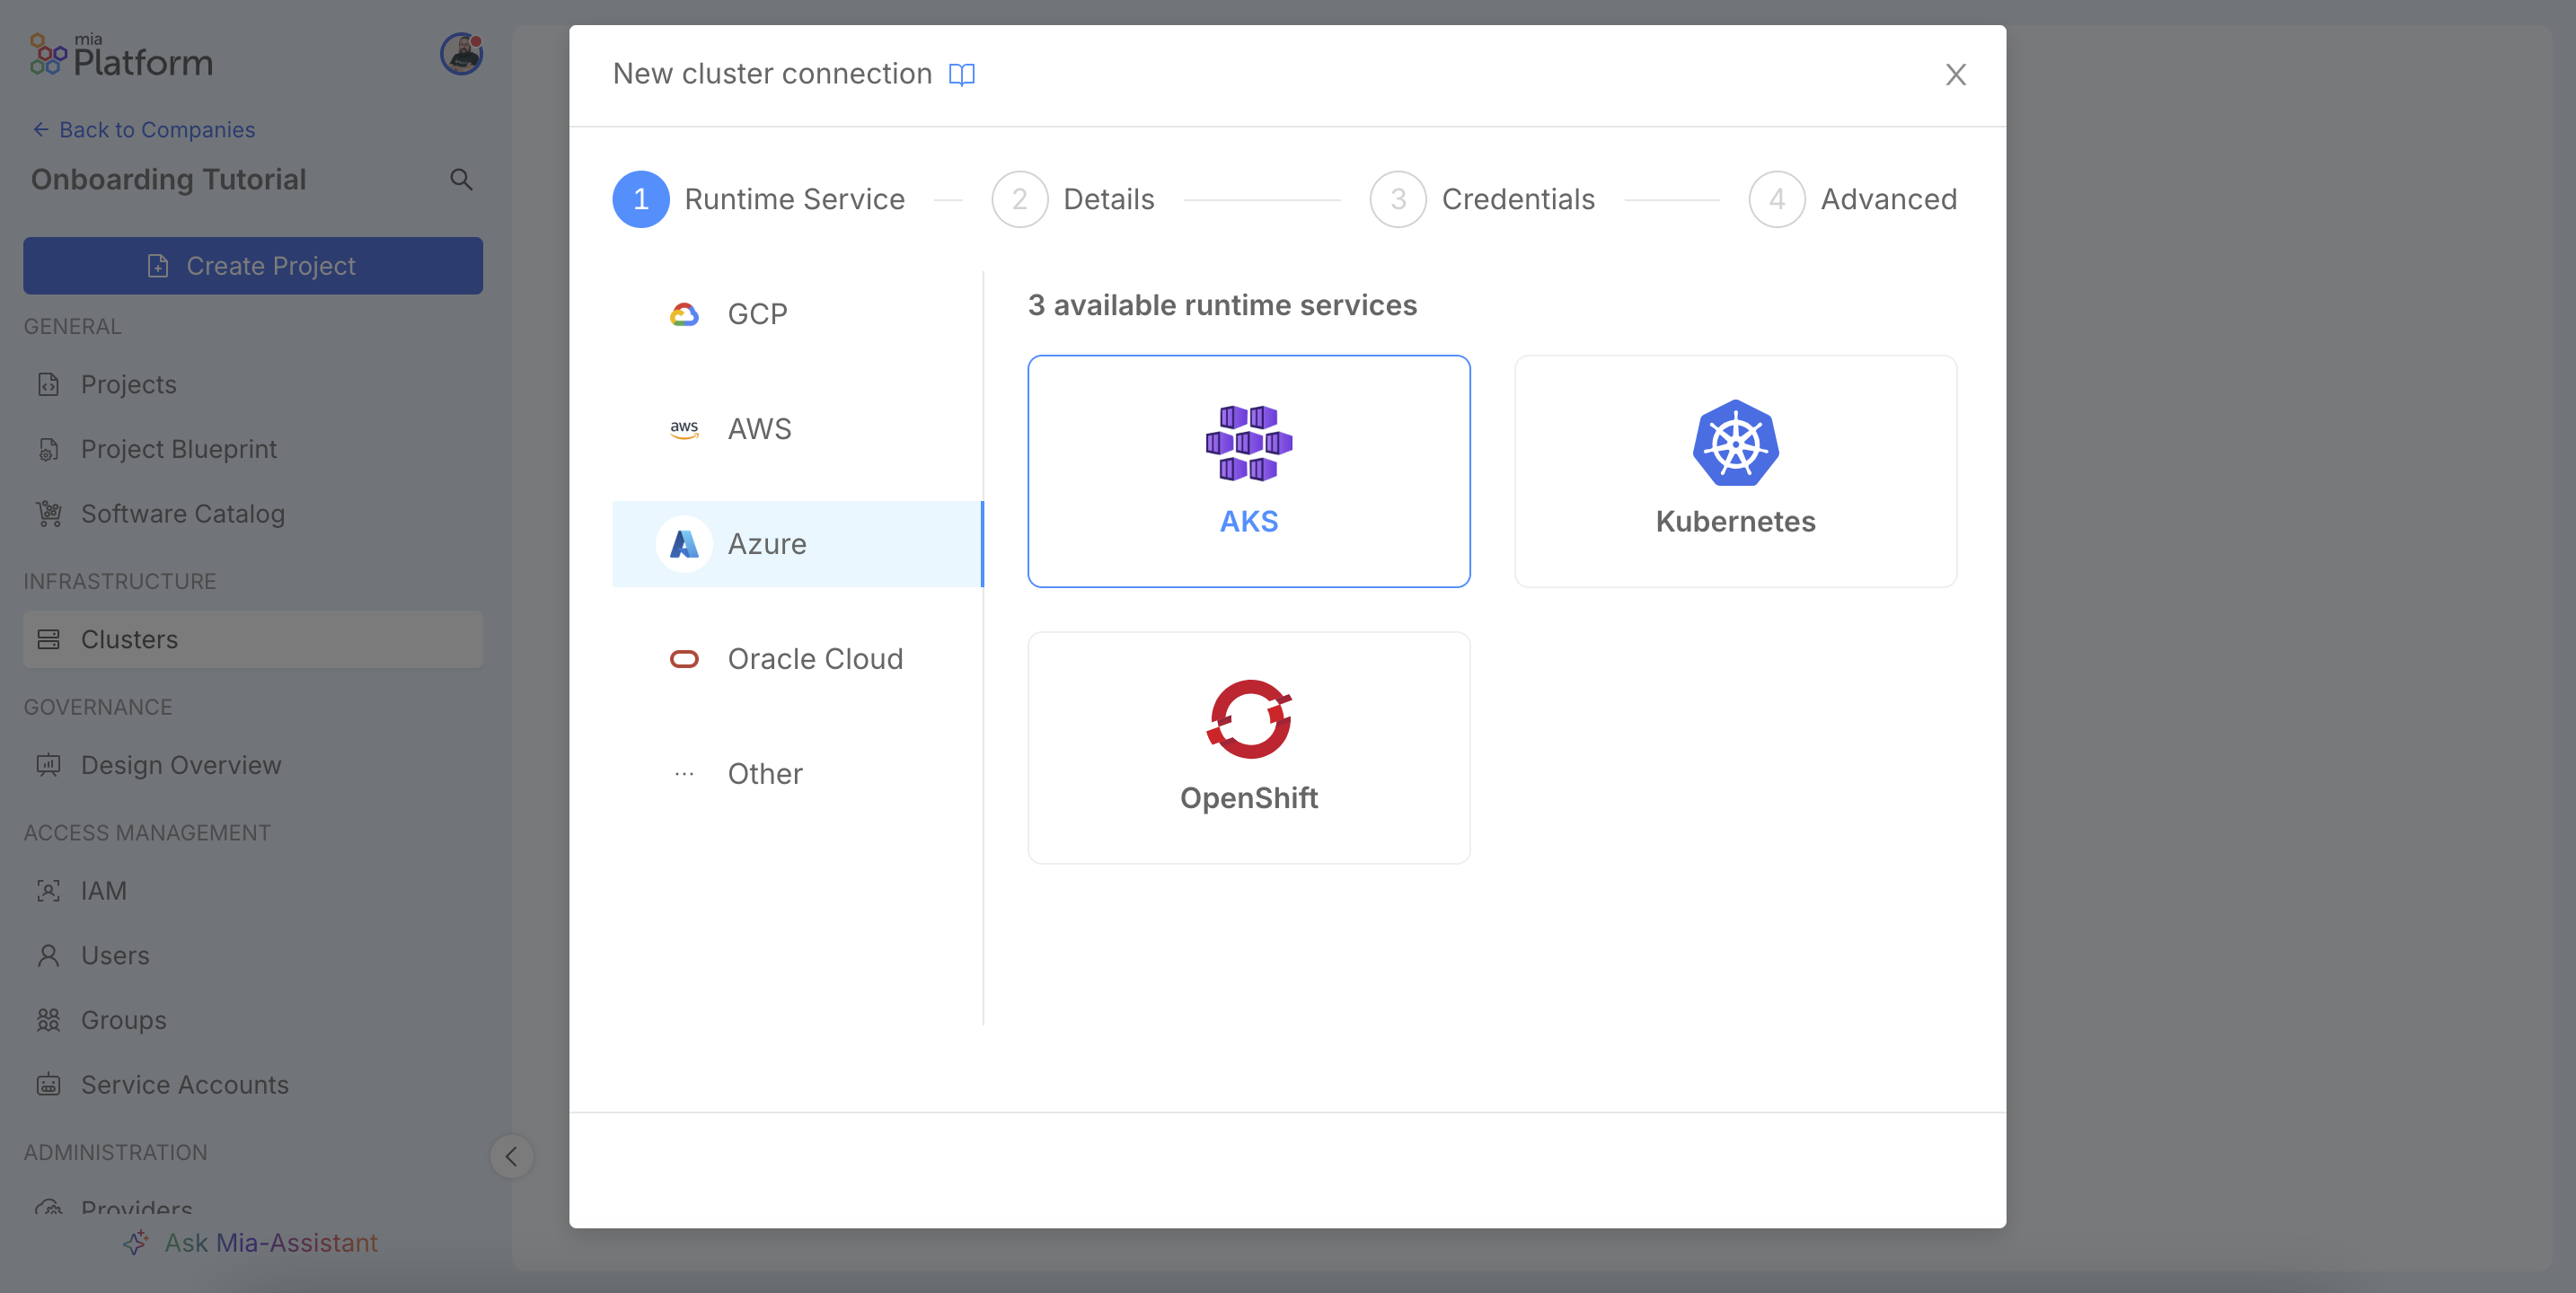Click the Google Cloud logo icon

[684, 314]
